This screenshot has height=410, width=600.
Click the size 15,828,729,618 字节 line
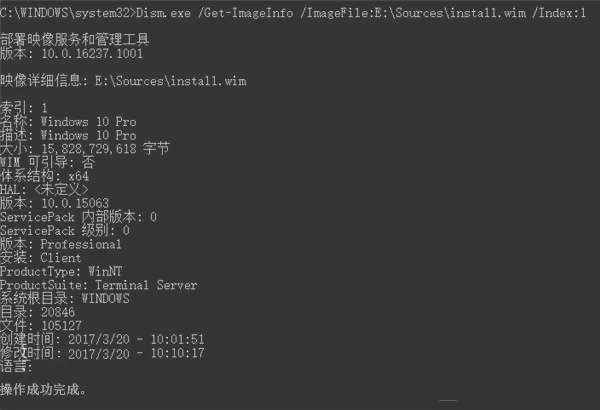85,149
